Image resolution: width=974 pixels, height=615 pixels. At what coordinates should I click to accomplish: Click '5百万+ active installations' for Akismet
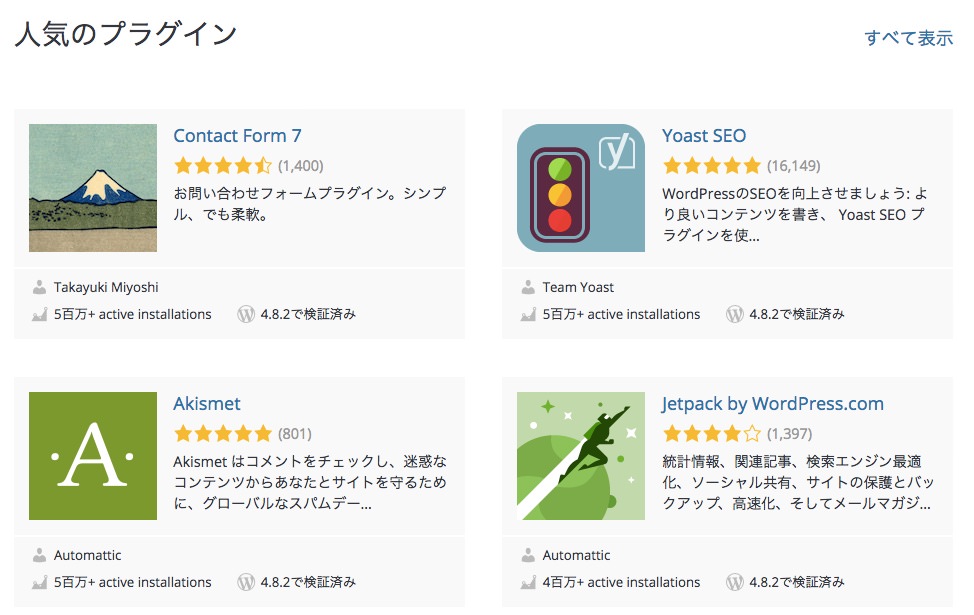pyautogui.click(x=132, y=582)
